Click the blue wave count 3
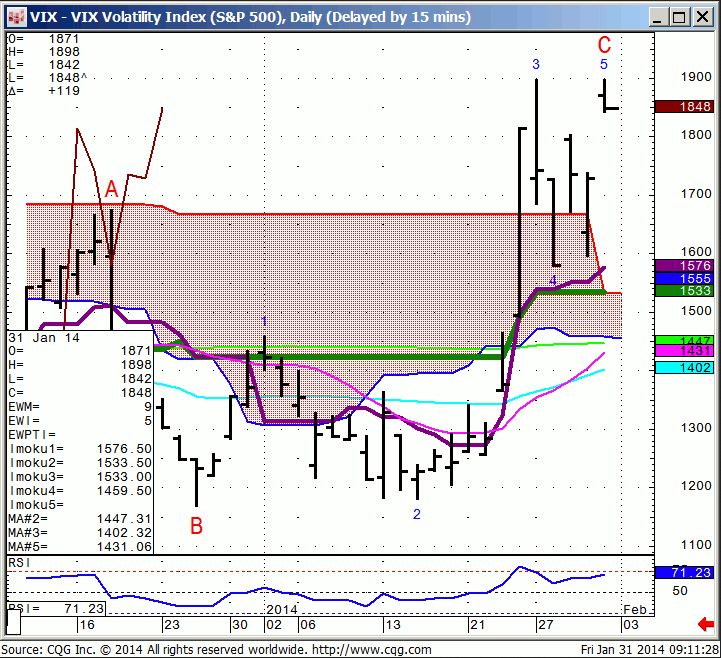Image resolution: width=721 pixels, height=658 pixels. click(x=536, y=64)
